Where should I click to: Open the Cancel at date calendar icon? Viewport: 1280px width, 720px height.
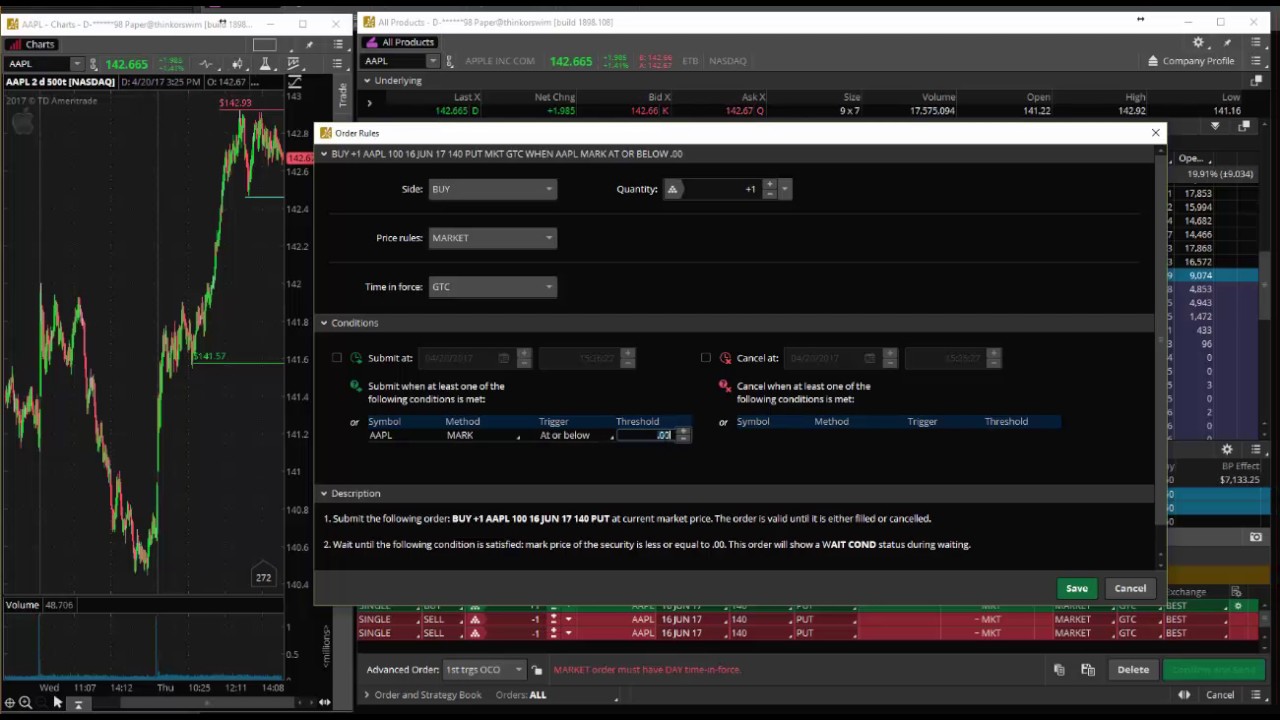(x=869, y=358)
